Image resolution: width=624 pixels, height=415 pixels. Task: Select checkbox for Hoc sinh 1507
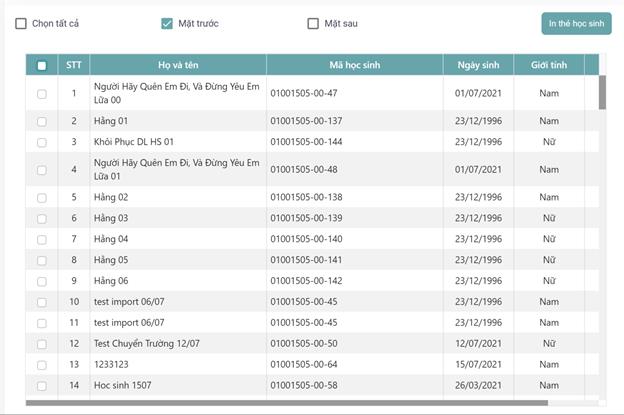pyautogui.click(x=41, y=386)
